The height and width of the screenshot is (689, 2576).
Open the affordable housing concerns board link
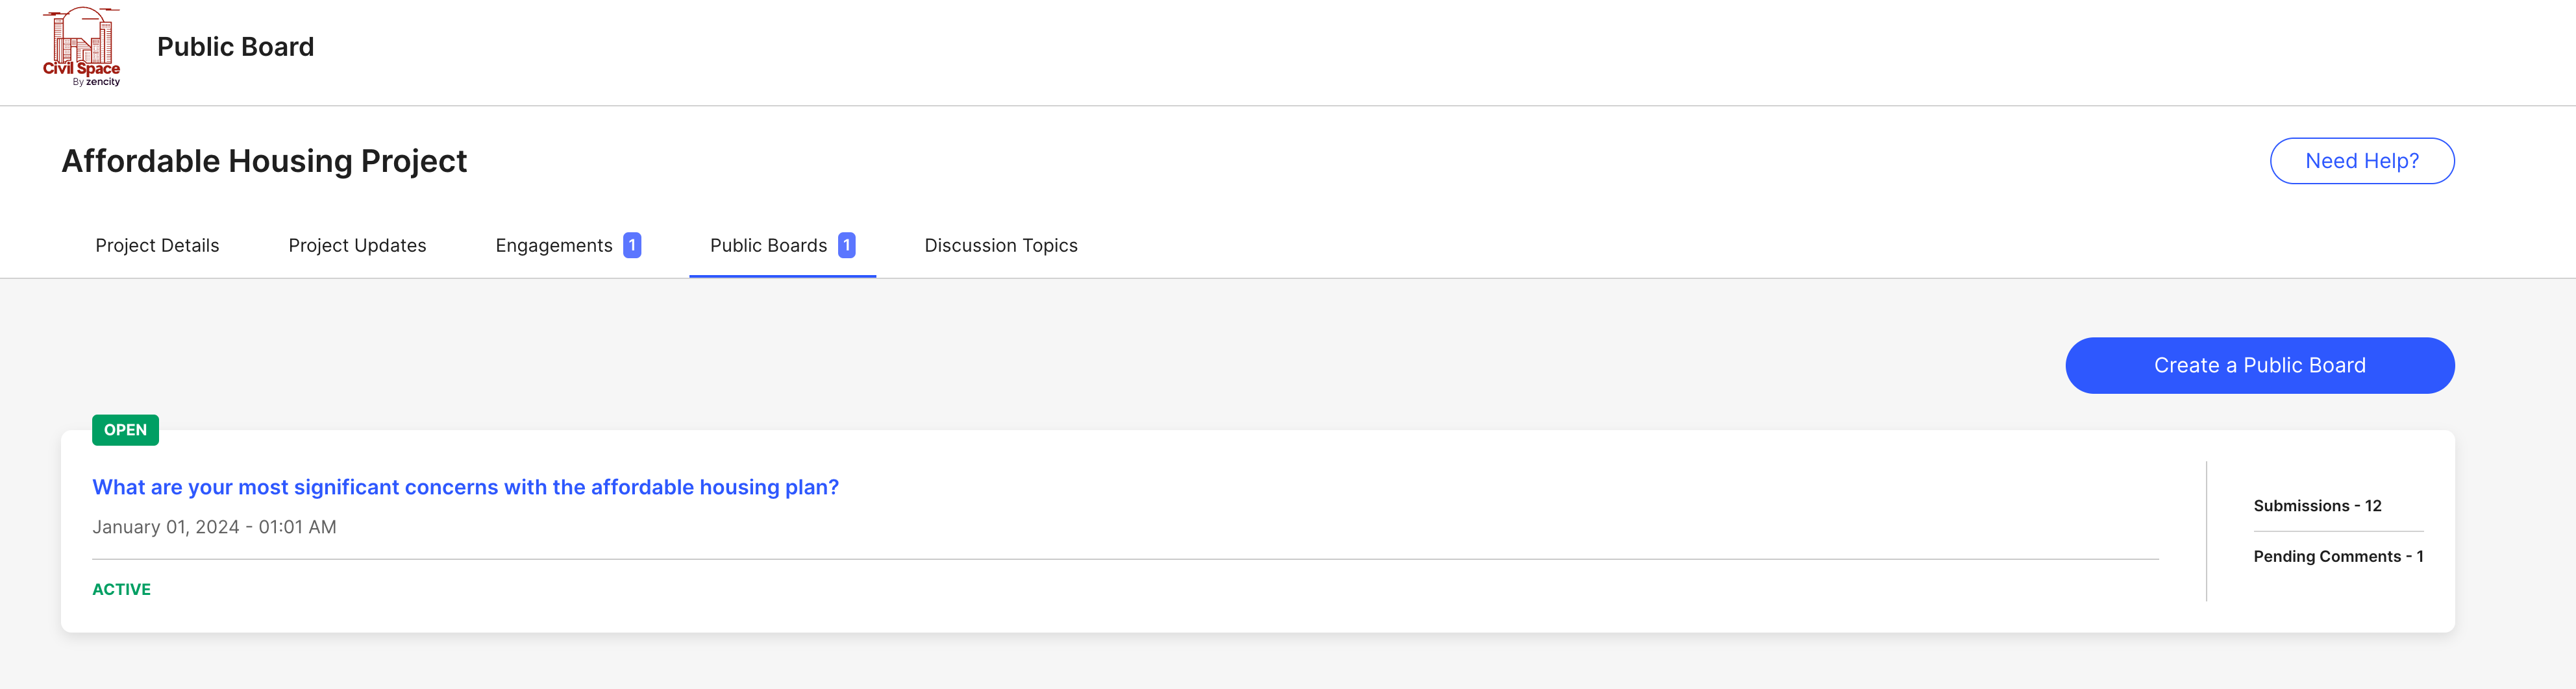coord(465,487)
